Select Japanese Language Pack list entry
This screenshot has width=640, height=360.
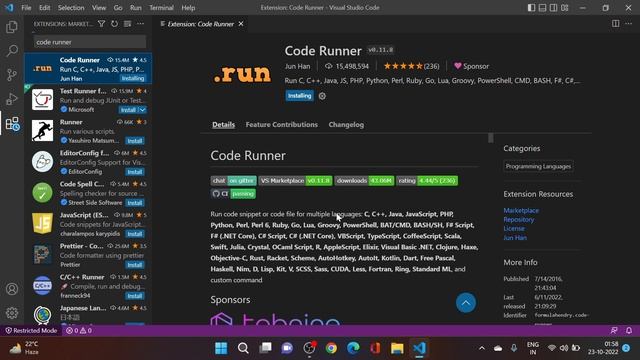click(x=88, y=314)
